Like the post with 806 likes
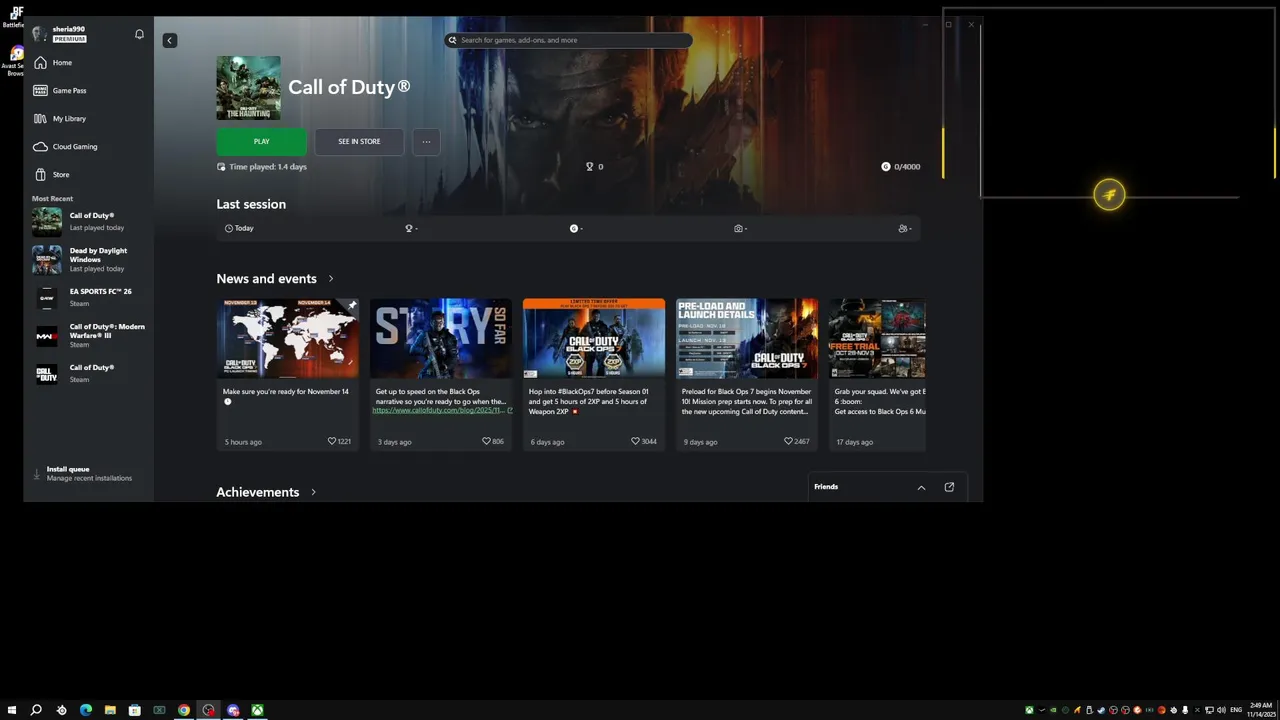This screenshot has height=720, width=1280. tap(486, 441)
